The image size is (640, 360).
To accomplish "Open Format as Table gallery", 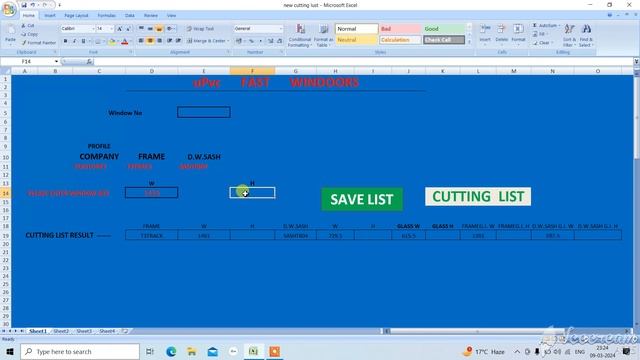I will [324, 36].
